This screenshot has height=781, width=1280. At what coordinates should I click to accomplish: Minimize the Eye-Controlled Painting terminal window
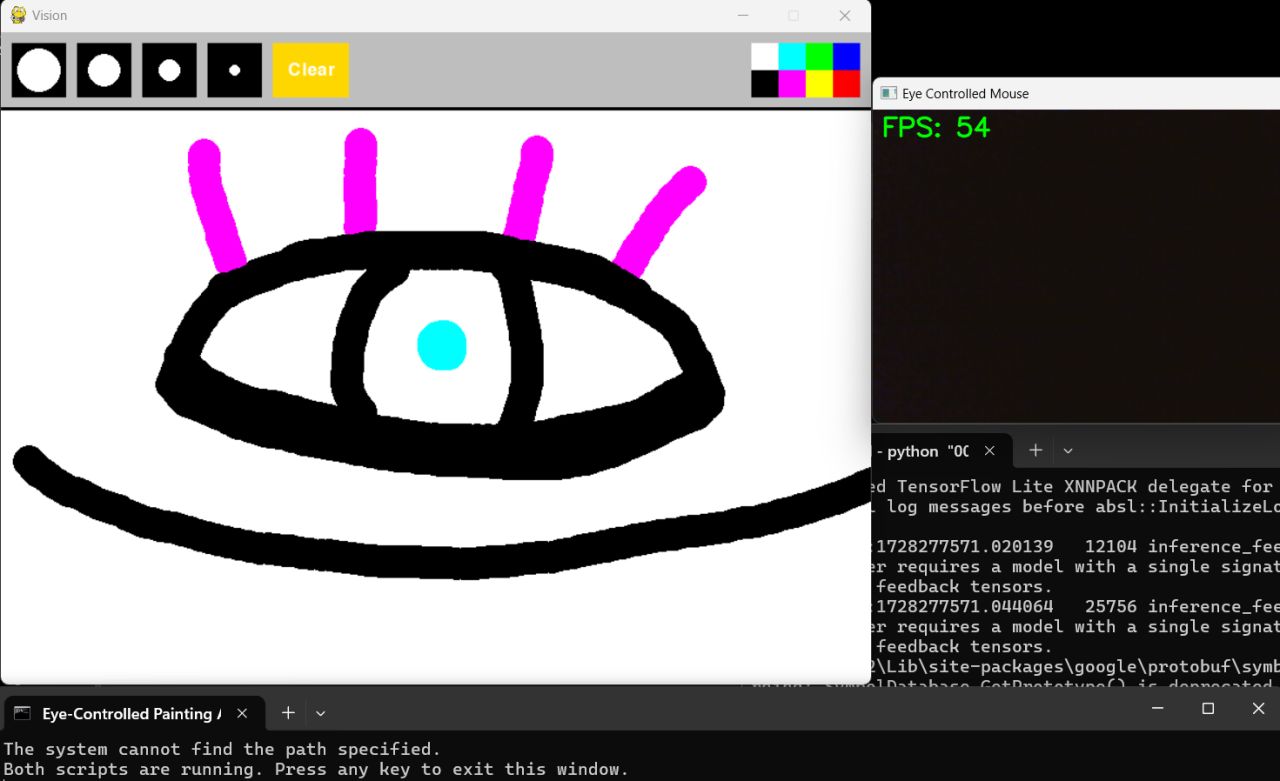point(1157,708)
